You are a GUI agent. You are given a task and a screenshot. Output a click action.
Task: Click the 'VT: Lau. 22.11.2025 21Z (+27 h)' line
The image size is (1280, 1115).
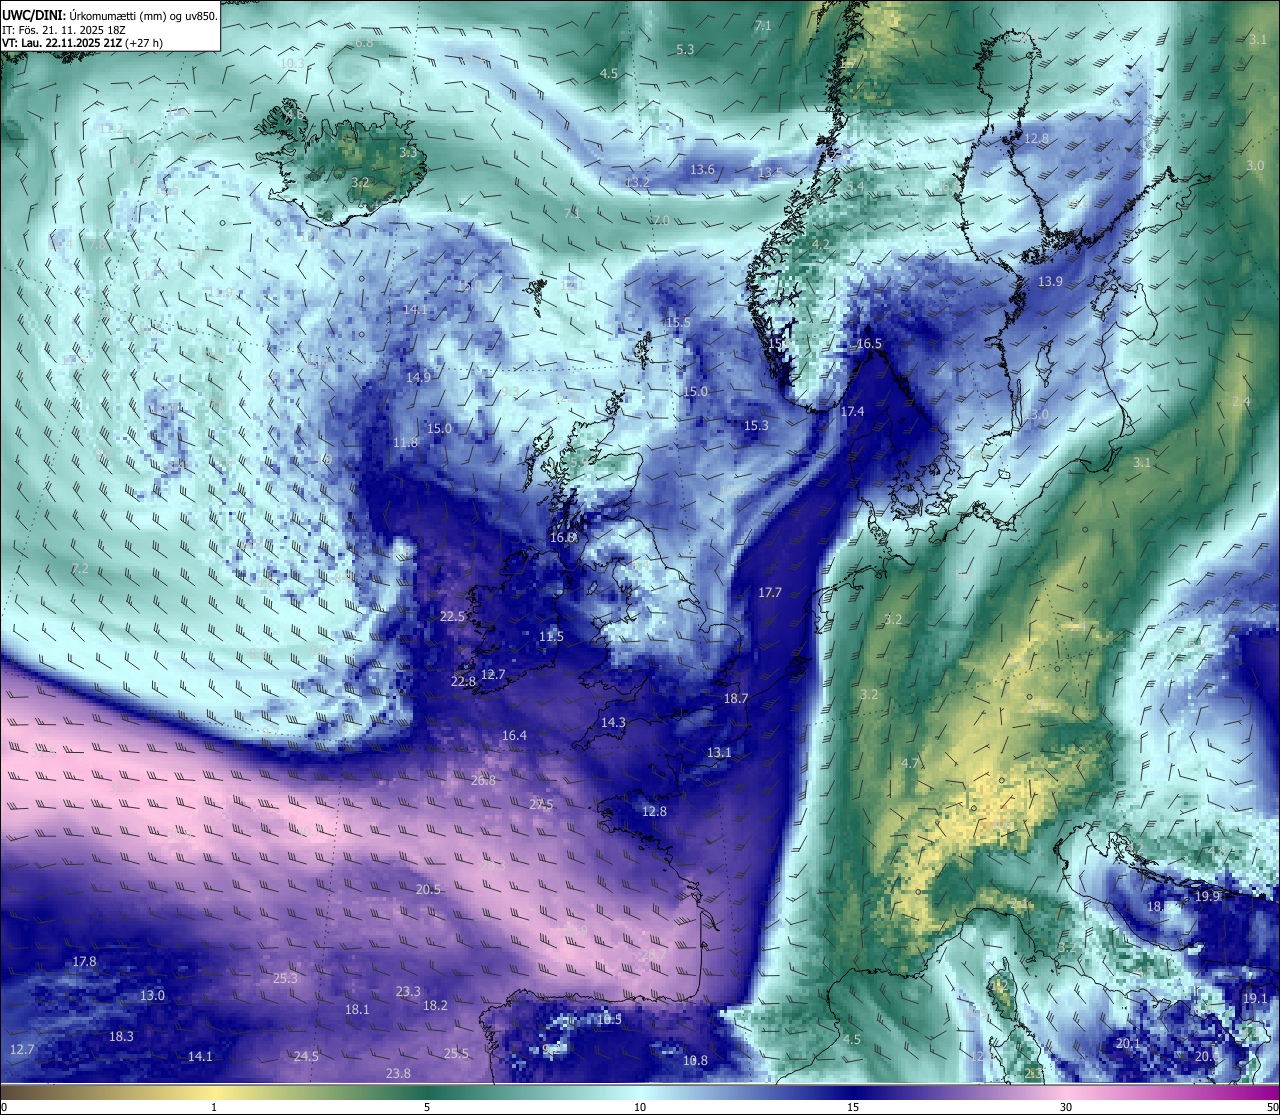click(x=83, y=43)
